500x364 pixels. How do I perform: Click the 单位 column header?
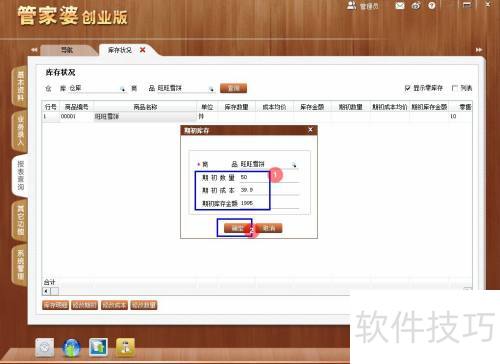click(207, 107)
